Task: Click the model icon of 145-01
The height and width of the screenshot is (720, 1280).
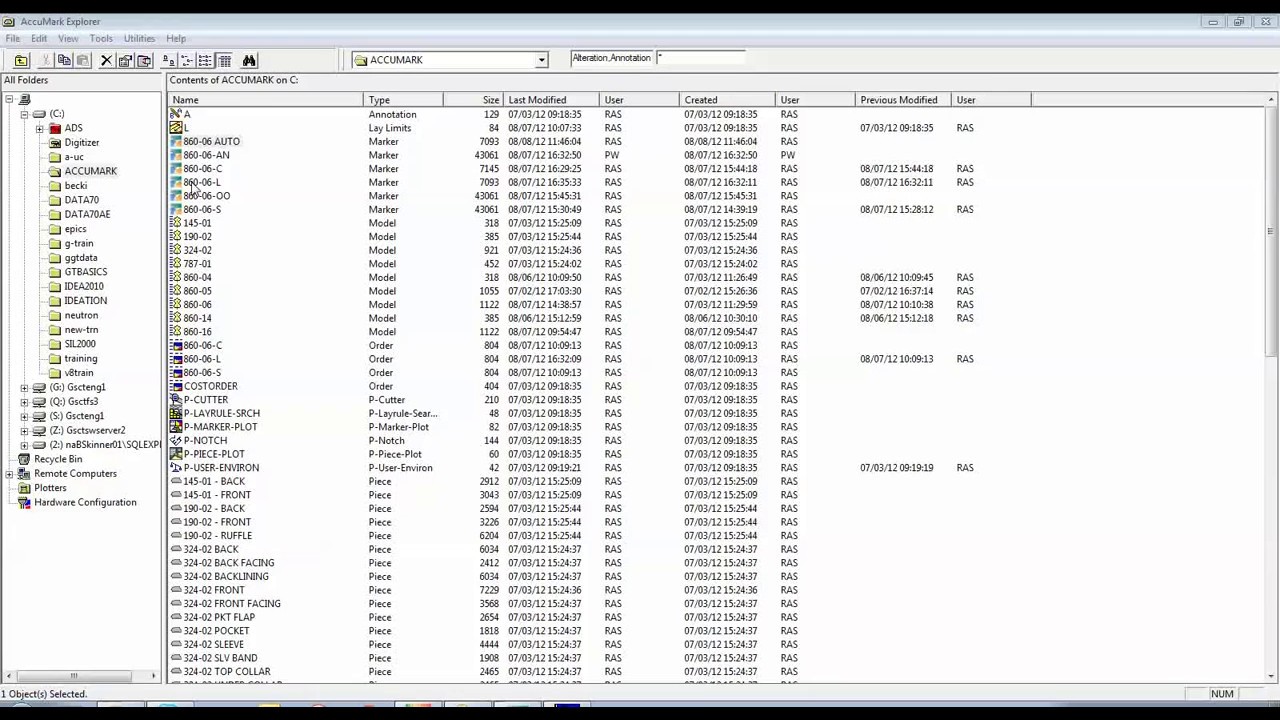Action: (176, 223)
